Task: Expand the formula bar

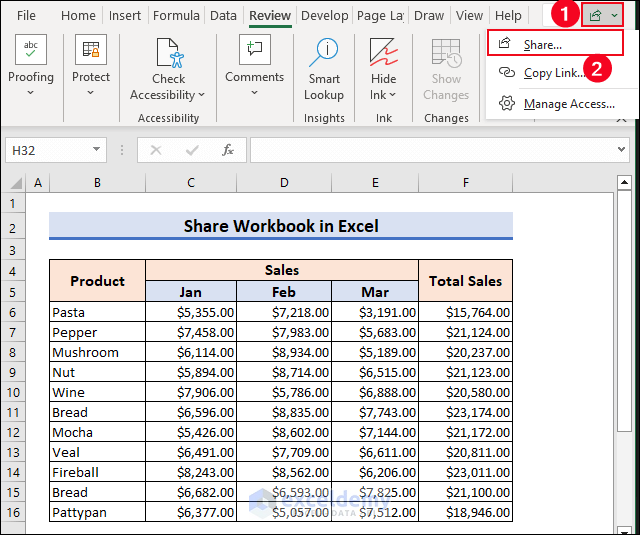Action: click(622, 150)
